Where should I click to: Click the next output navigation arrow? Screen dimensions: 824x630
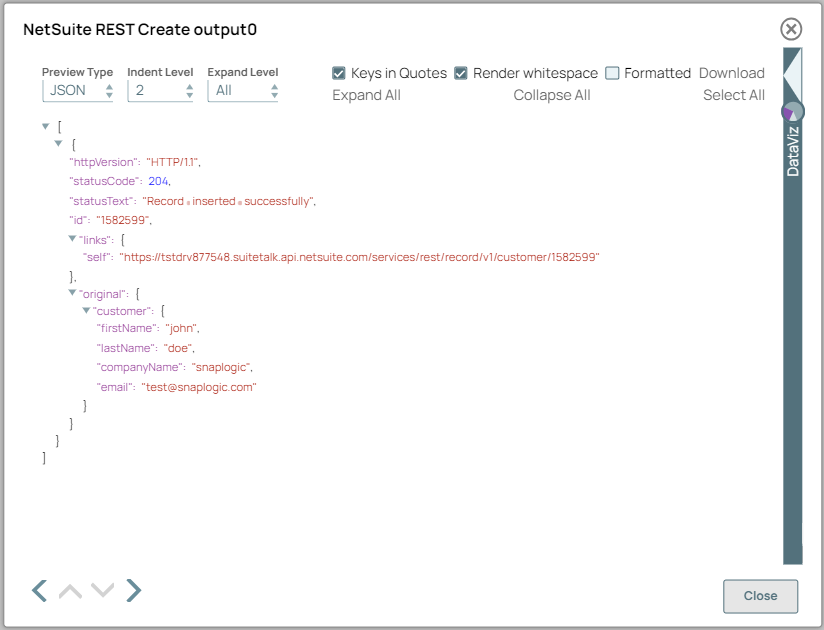click(134, 590)
